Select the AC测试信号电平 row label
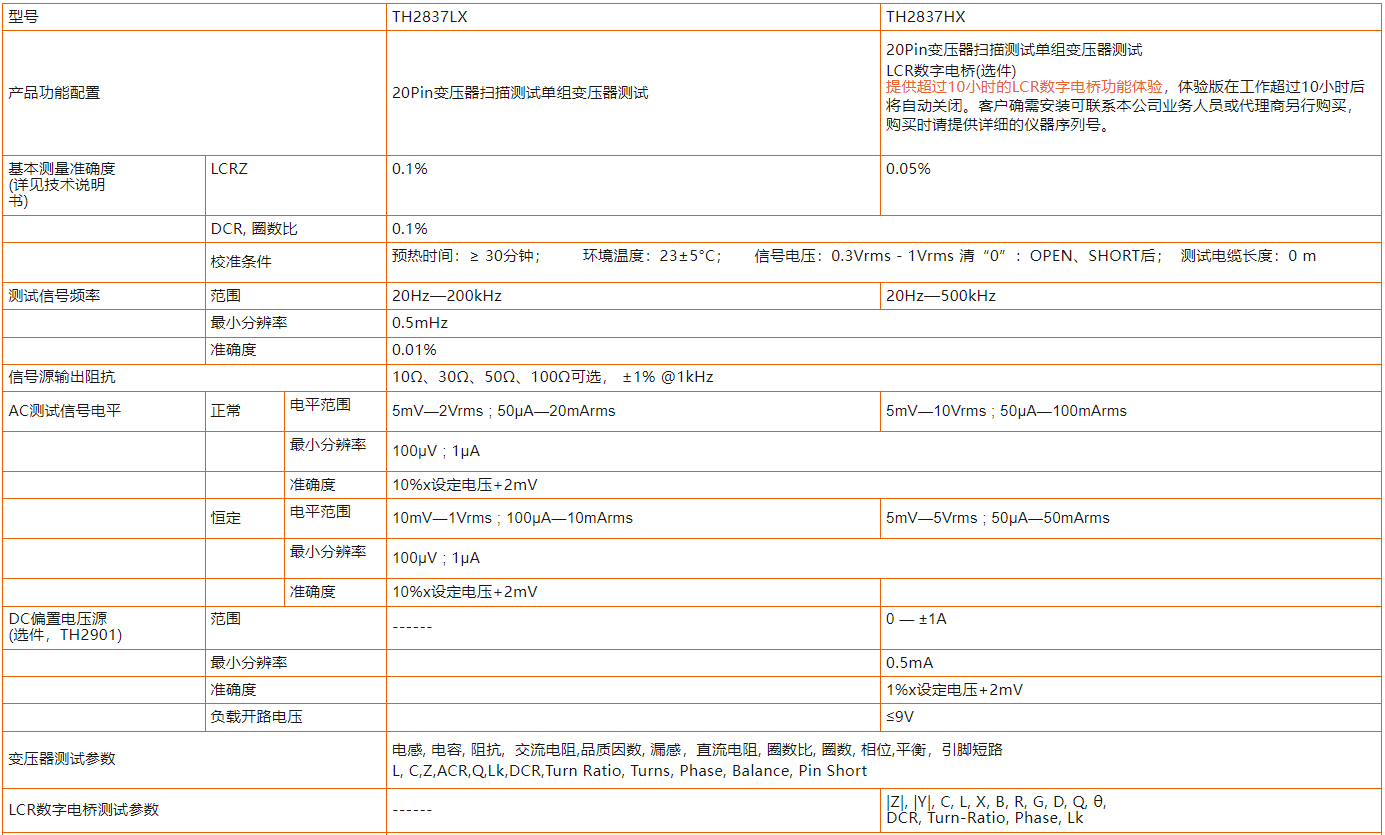The height and width of the screenshot is (835, 1385). [64, 410]
